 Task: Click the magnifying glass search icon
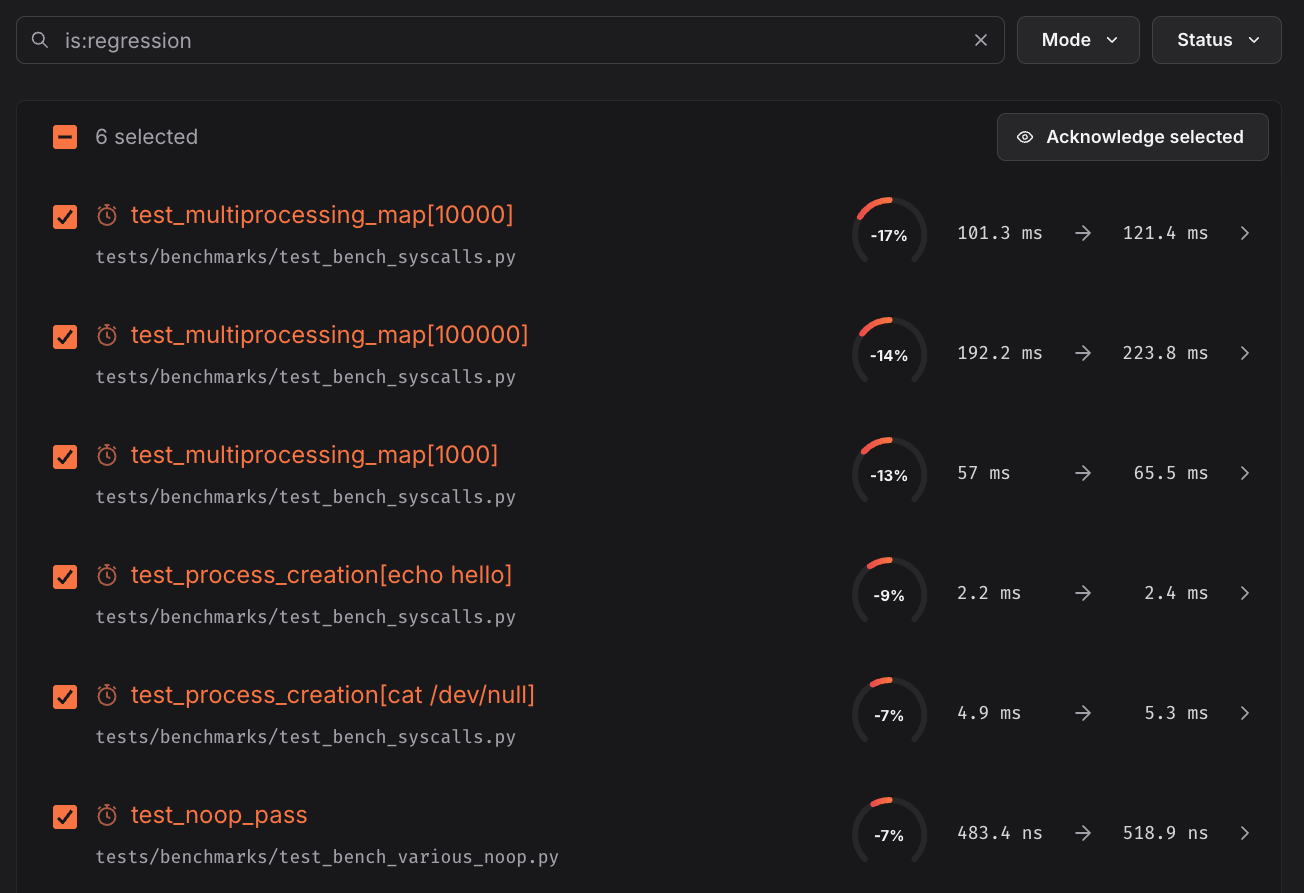pos(39,39)
